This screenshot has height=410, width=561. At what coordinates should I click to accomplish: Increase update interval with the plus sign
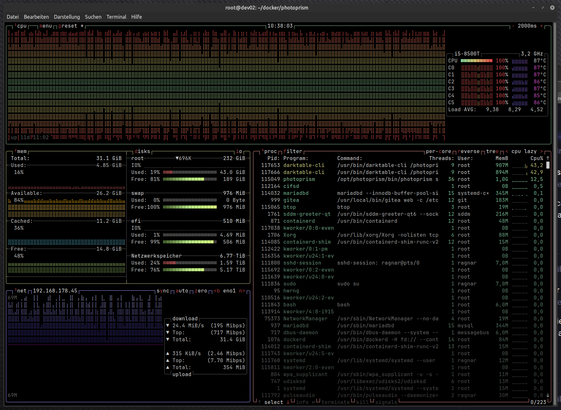541,26
